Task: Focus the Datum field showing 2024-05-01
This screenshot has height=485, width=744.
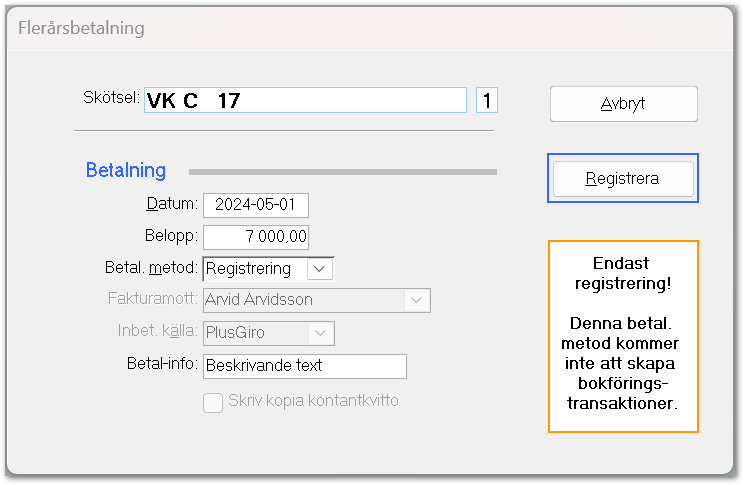Action: coord(256,205)
